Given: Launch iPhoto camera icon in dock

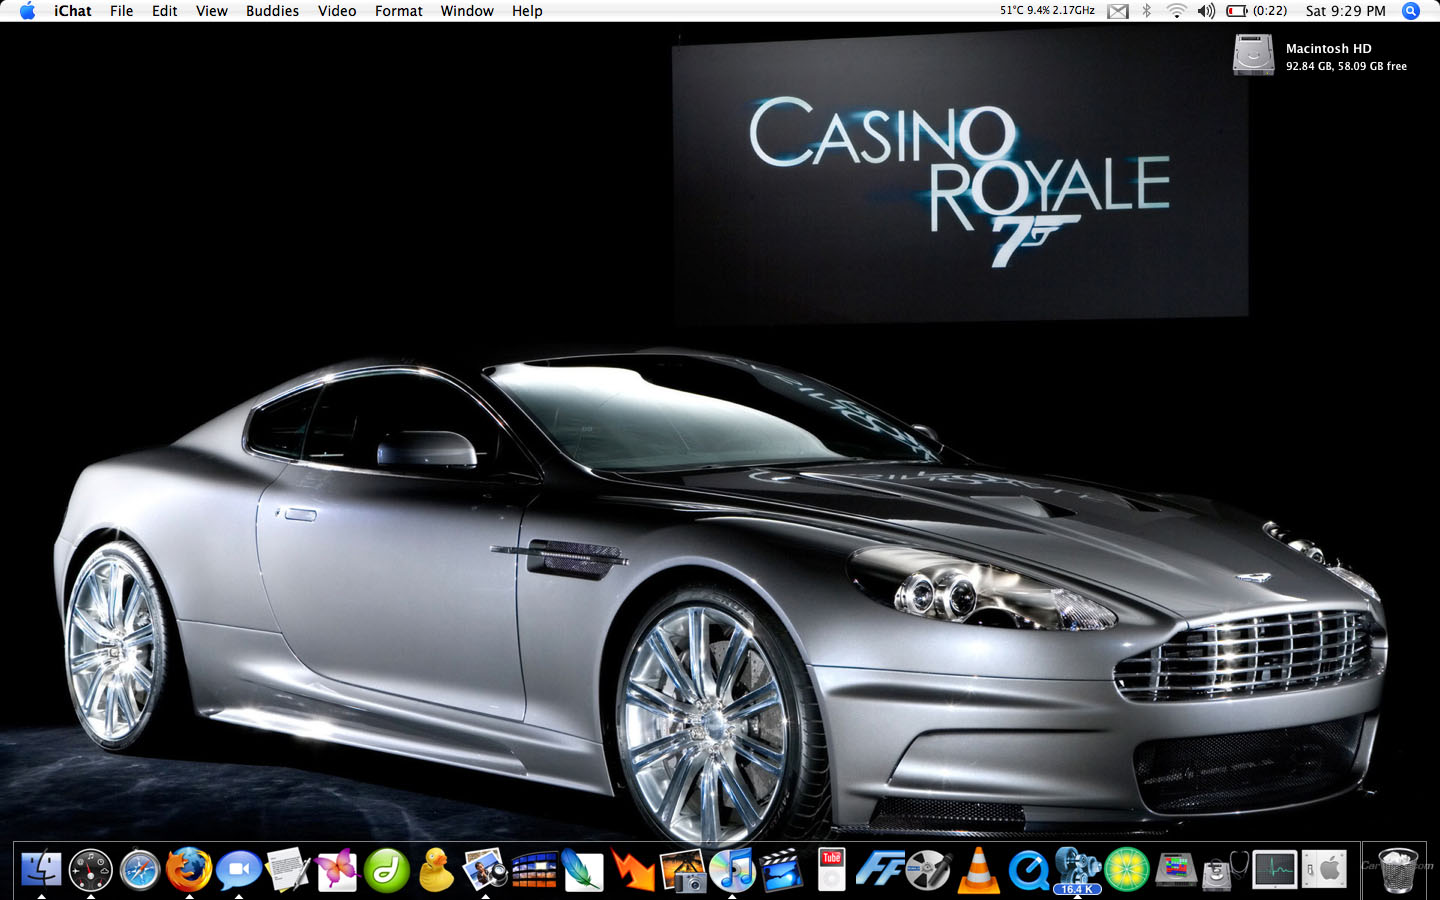Looking at the screenshot, I should point(683,870).
